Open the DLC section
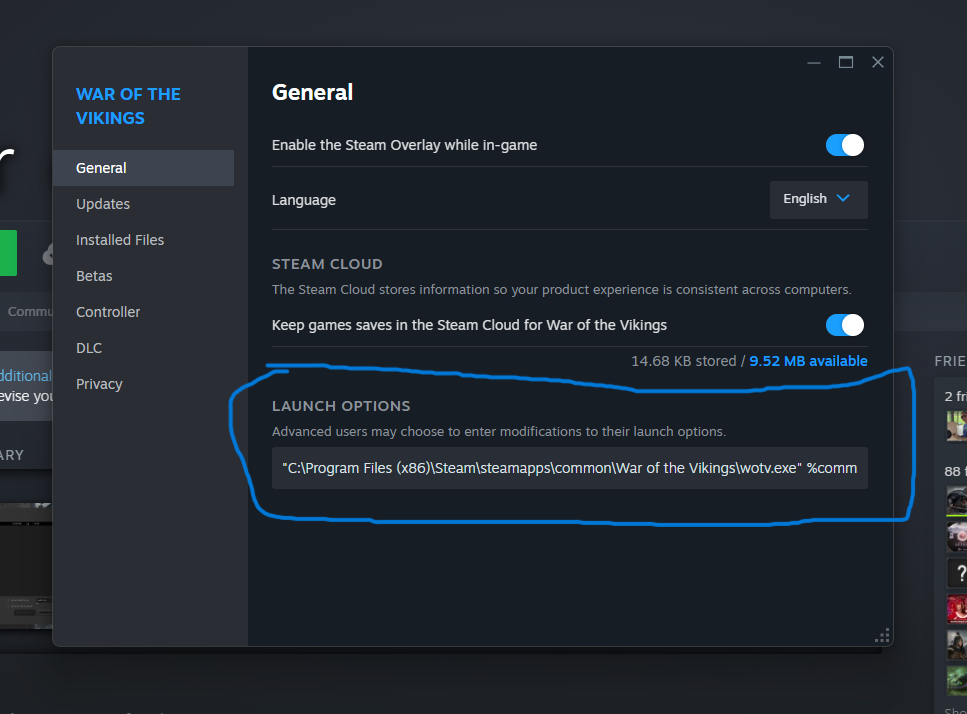967x714 pixels. coord(89,348)
